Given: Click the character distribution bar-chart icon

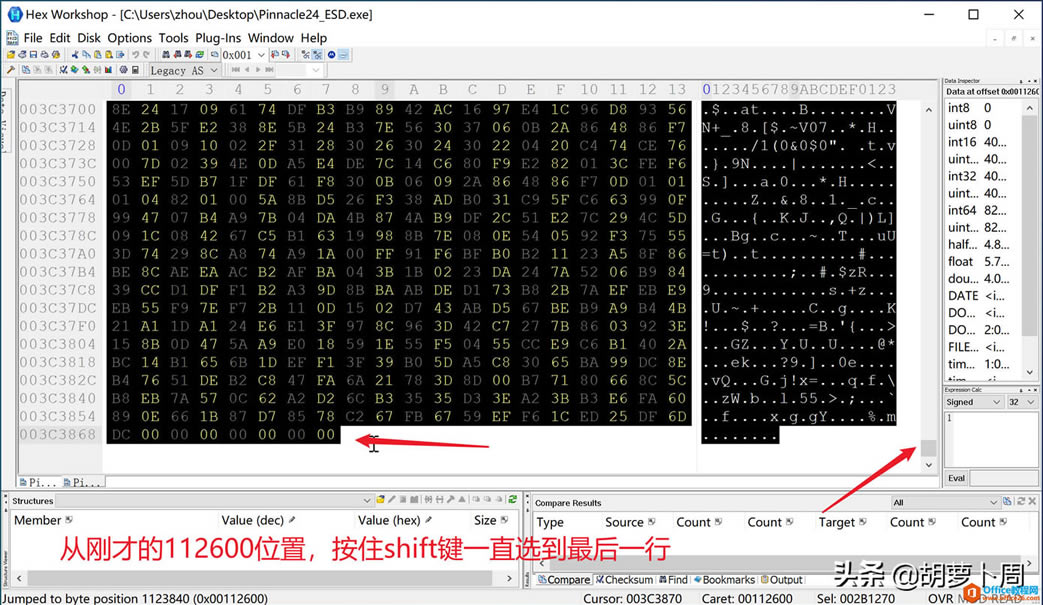Looking at the screenshot, I should [108, 70].
